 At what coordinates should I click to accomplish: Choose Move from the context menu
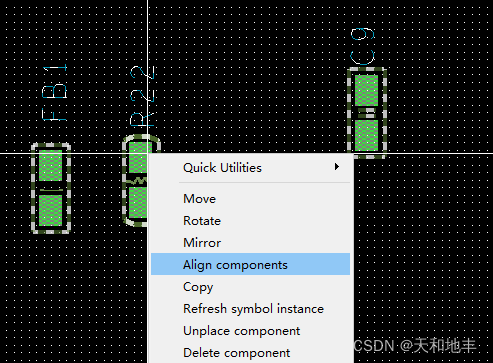250,199
